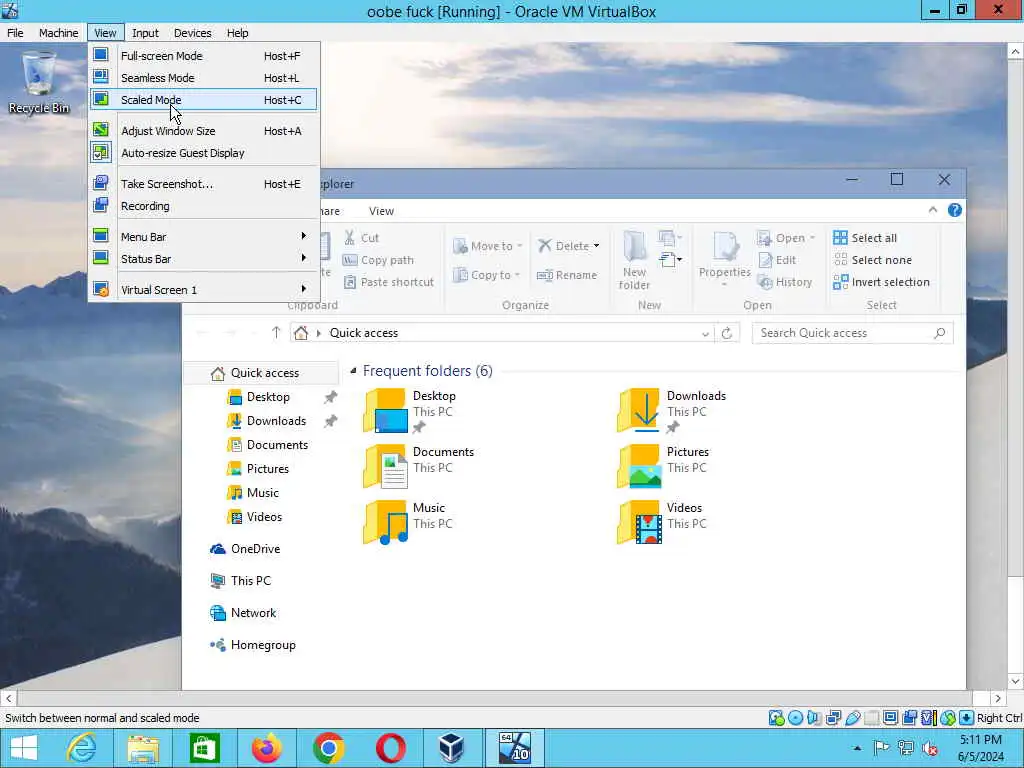
Task: Open guest Explorer View ribbon tab
Action: coord(381,211)
